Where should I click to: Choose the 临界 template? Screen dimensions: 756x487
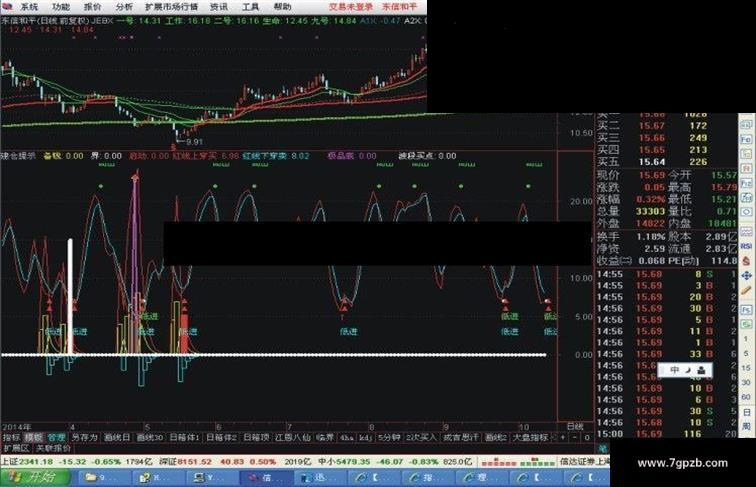325,437
